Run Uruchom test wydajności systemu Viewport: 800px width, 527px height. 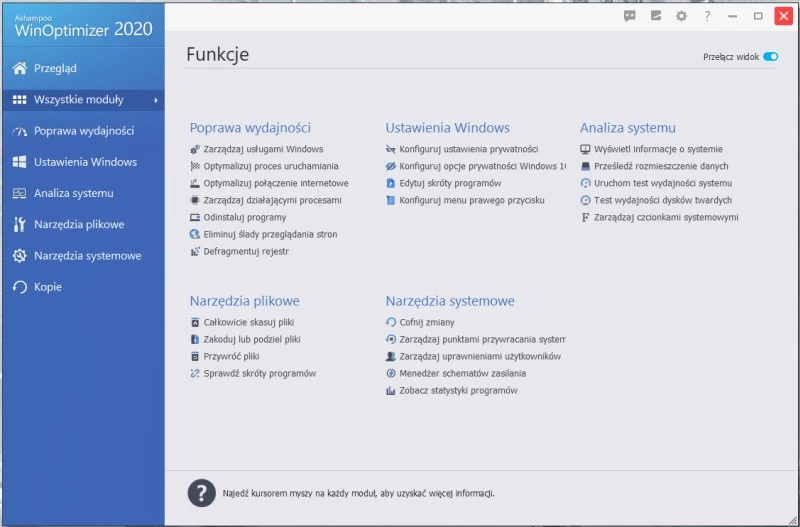pyautogui.click(x=662, y=183)
